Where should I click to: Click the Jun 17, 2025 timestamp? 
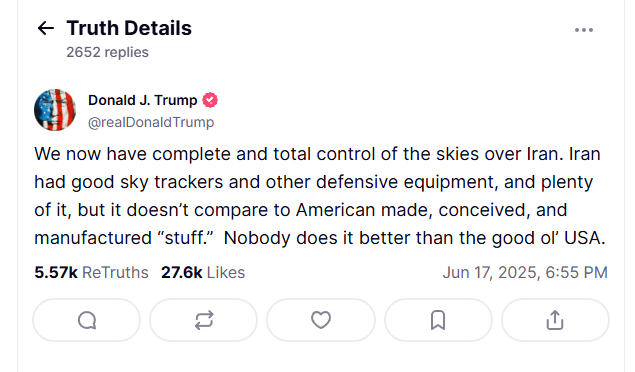(x=525, y=272)
